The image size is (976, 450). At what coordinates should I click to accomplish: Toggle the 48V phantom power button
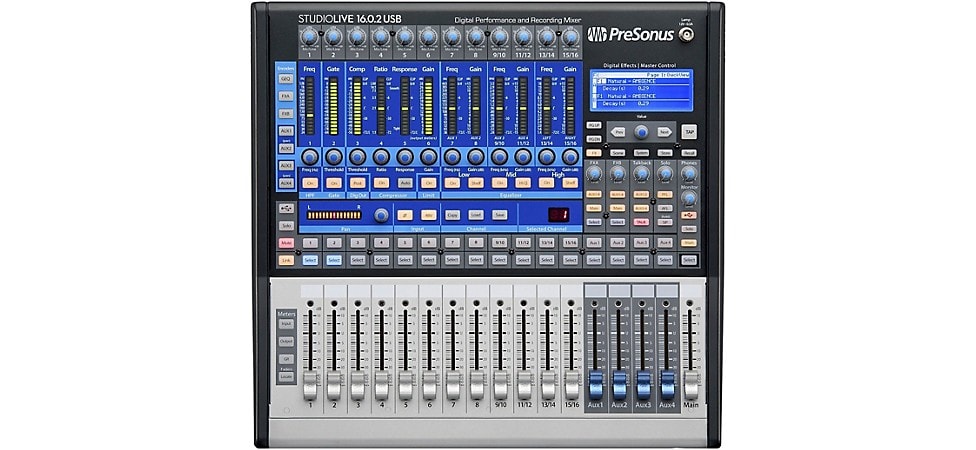pyautogui.click(x=428, y=215)
